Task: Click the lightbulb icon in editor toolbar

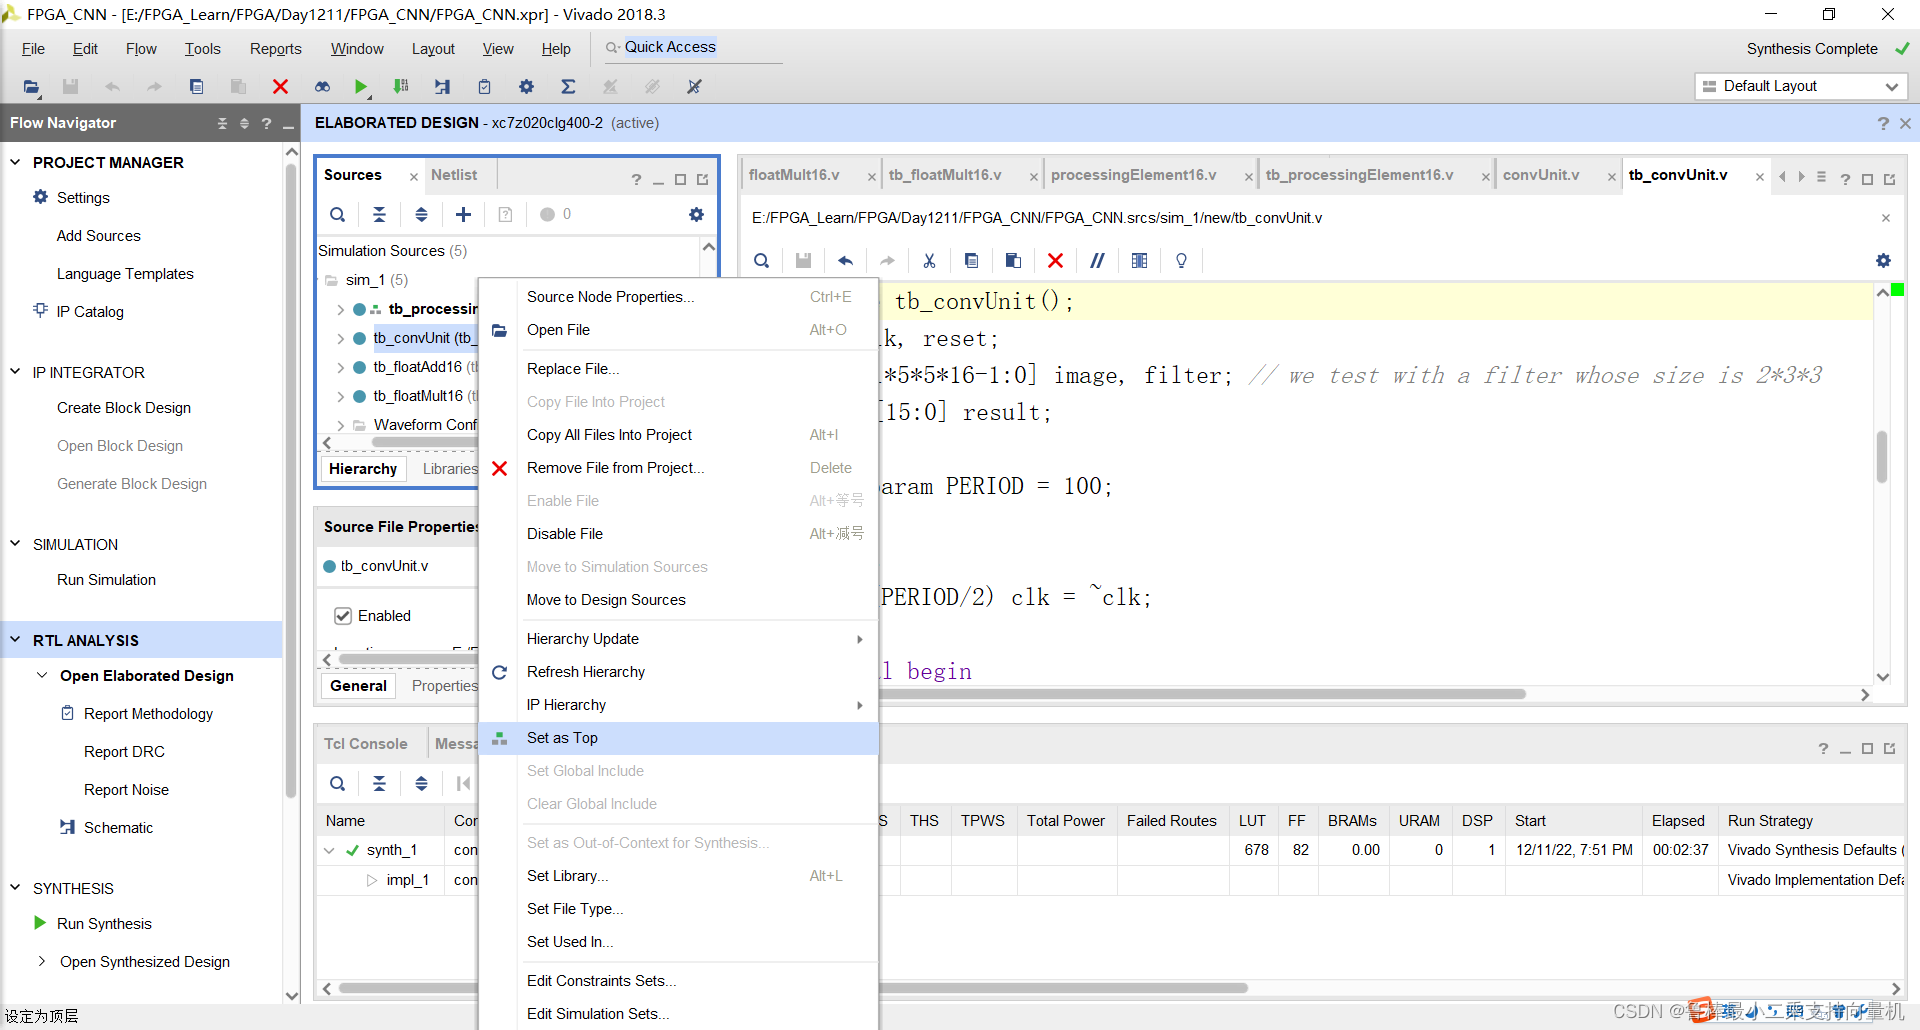Action: click(1181, 260)
